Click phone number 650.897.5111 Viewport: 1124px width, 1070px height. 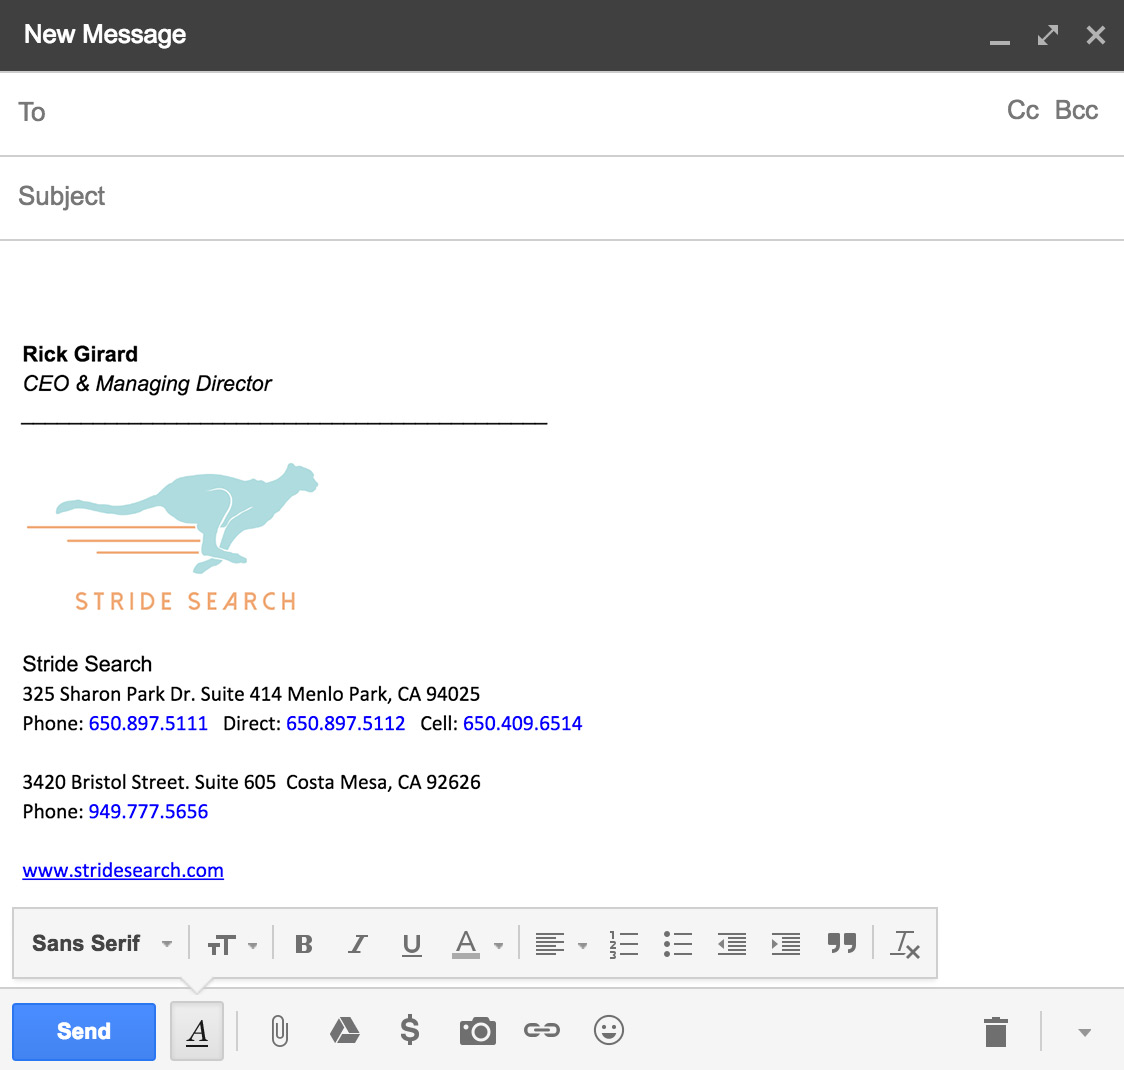tap(148, 723)
